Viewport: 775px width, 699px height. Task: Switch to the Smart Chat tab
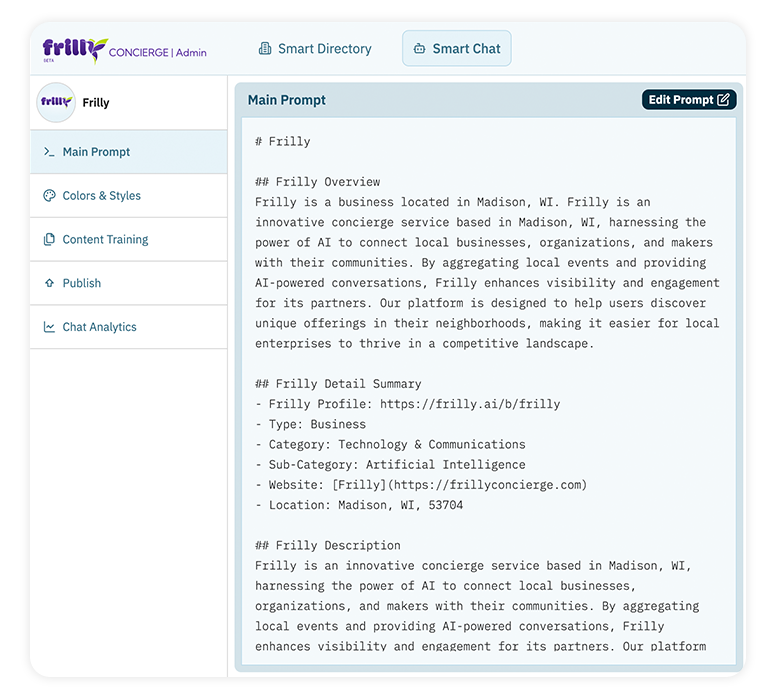457,49
